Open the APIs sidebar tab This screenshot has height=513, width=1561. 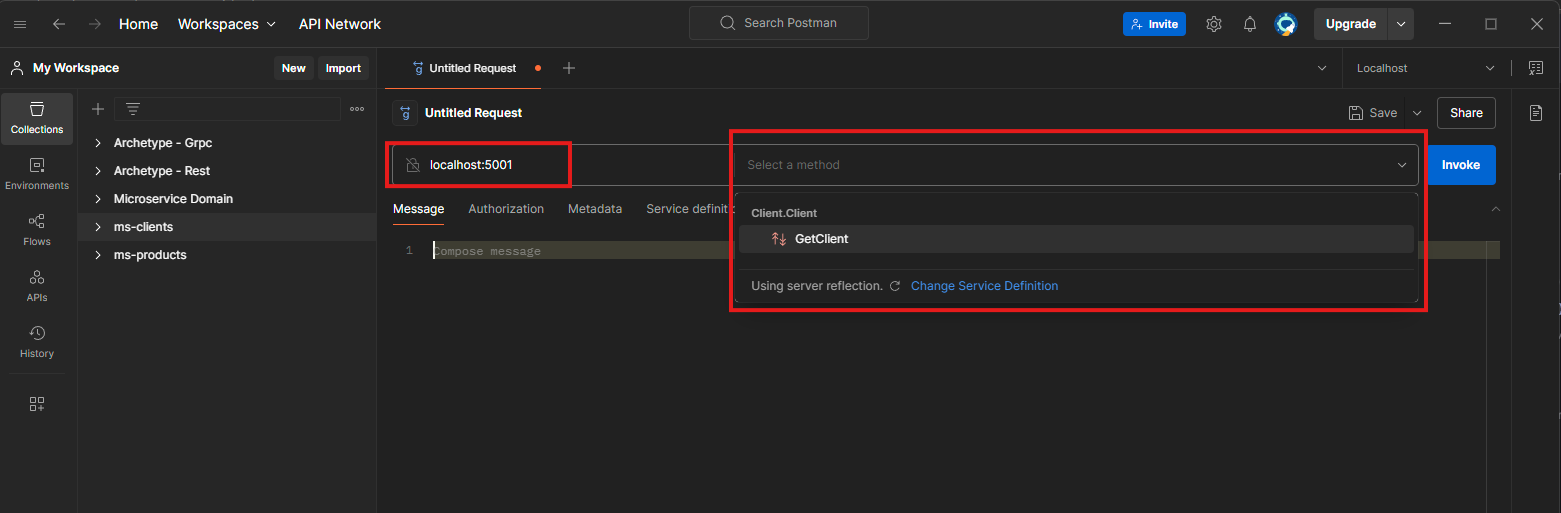point(37,286)
